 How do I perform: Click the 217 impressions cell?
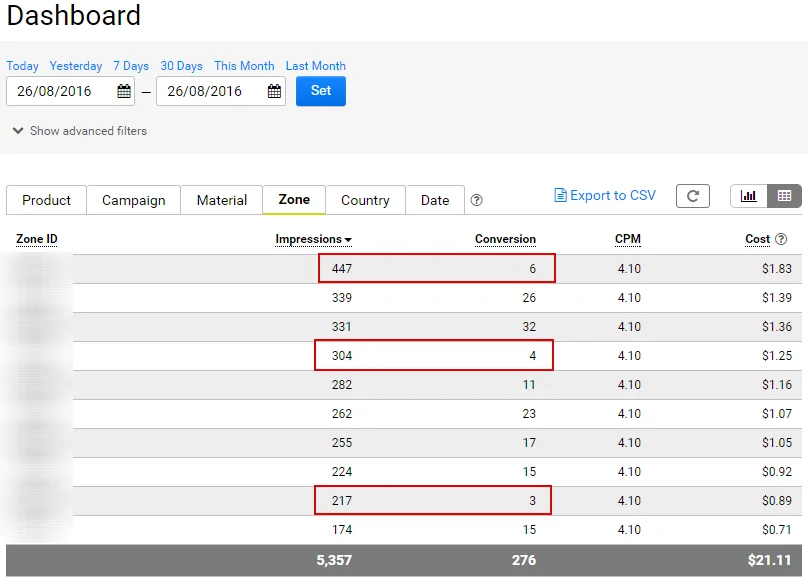342,501
